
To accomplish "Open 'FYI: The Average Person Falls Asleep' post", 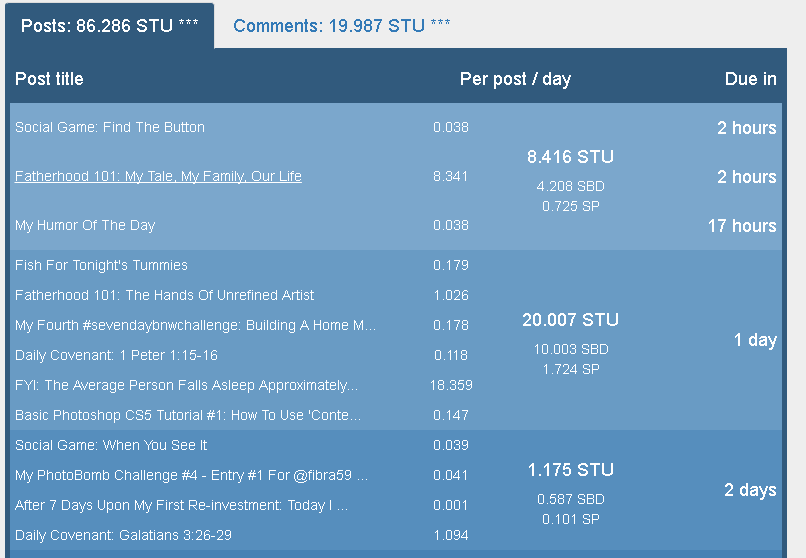I will 186,385.
